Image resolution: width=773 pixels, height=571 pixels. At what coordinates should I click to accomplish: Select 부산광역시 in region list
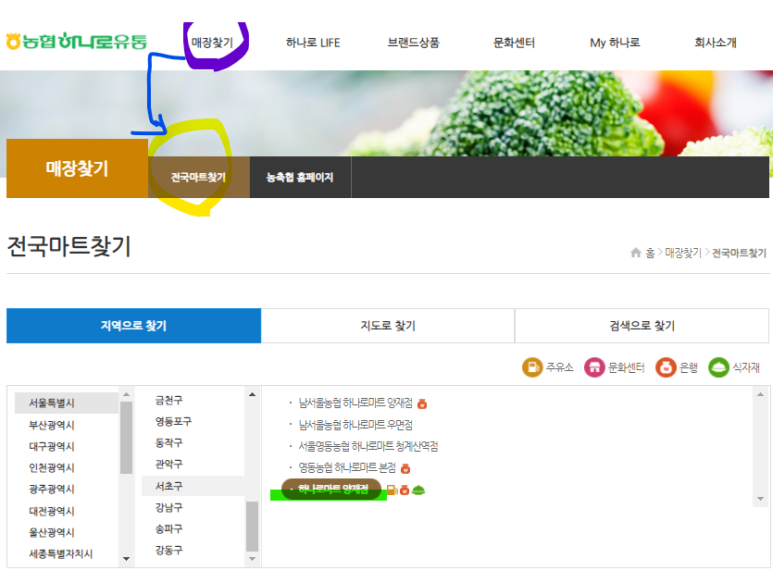point(51,425)
